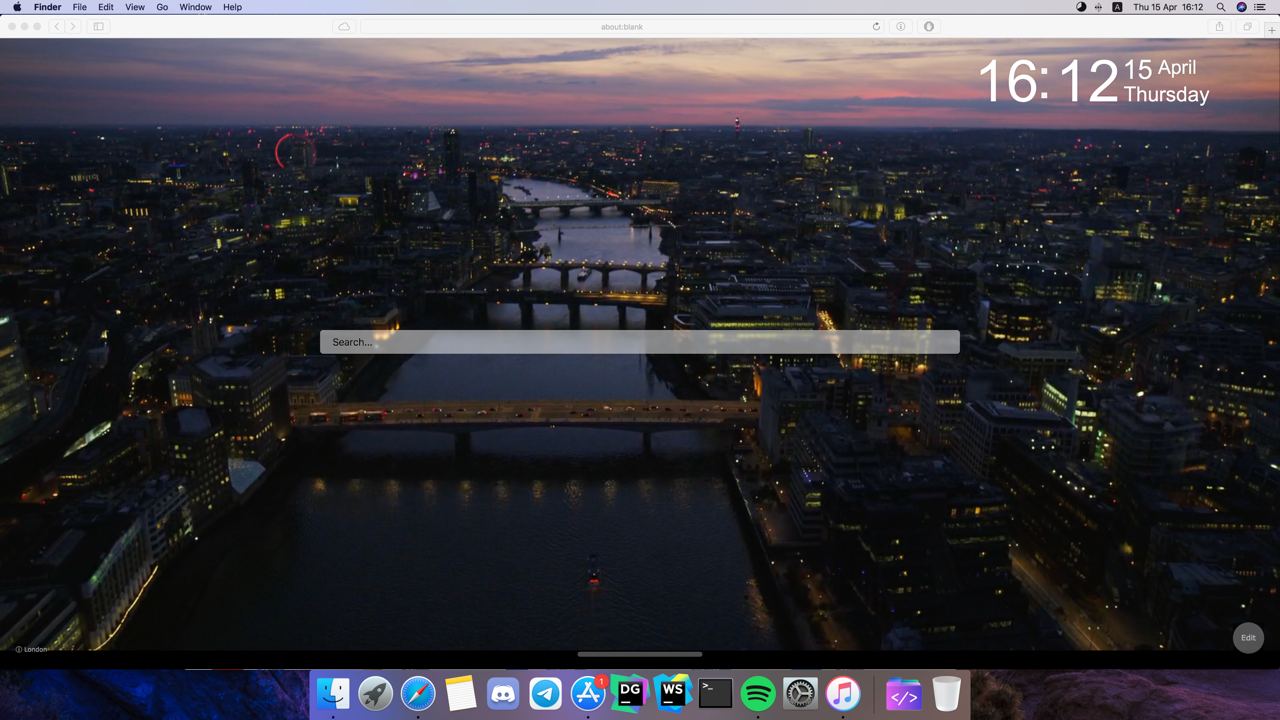
Task: Go forward with Safari forward arrow
Action: click(x=73, y=26)
